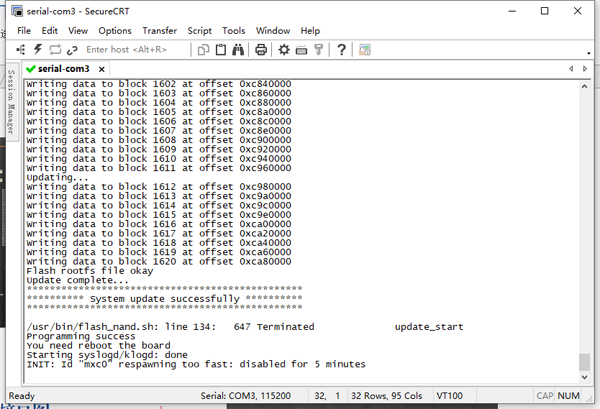Click the NUM indicator in status bar
The height and width of the screenshot is (409, 600).
click(569, 396)
